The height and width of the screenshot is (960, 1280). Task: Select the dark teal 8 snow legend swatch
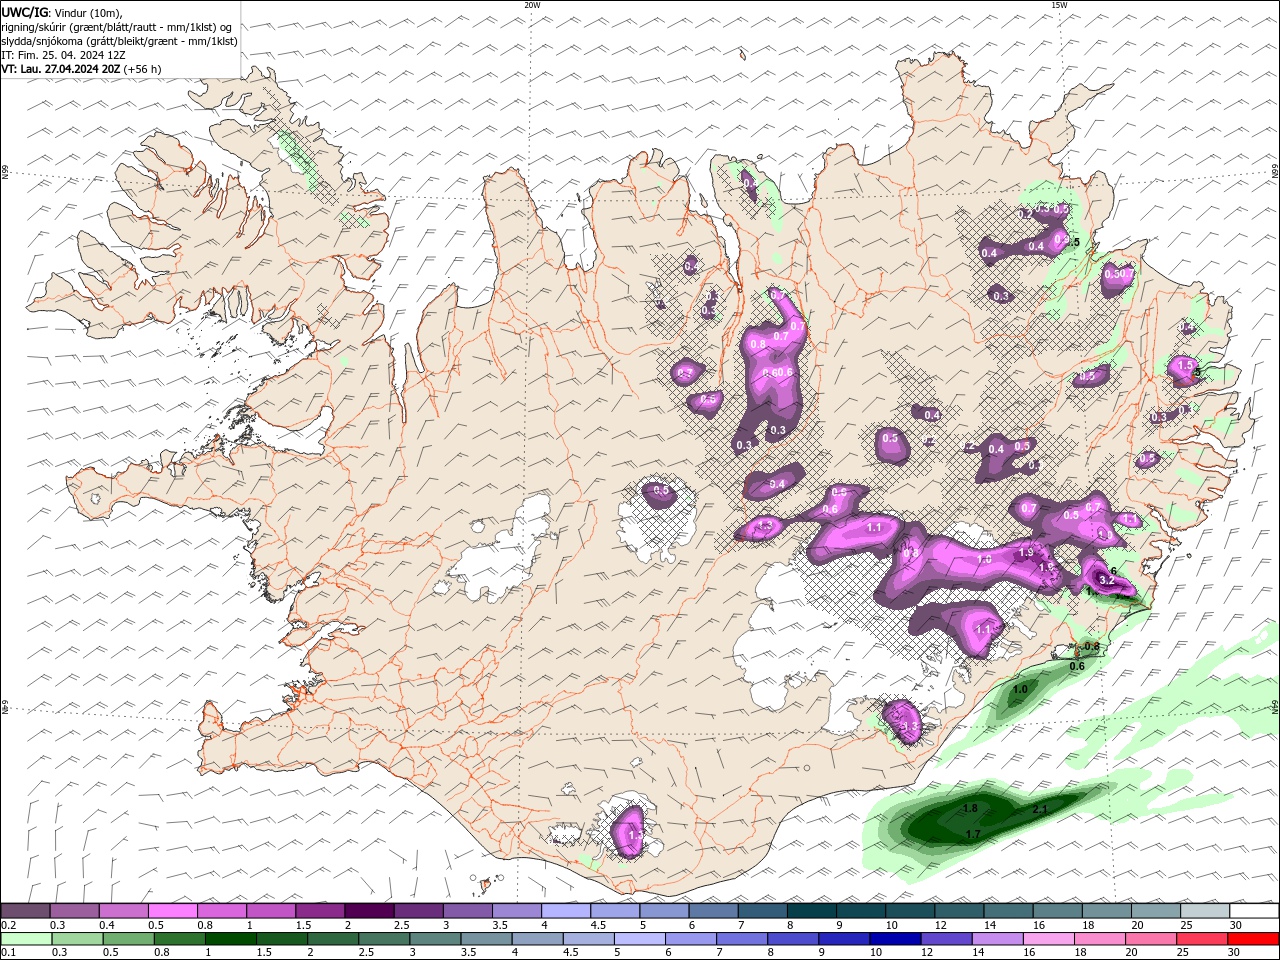(x=812, y=910)
